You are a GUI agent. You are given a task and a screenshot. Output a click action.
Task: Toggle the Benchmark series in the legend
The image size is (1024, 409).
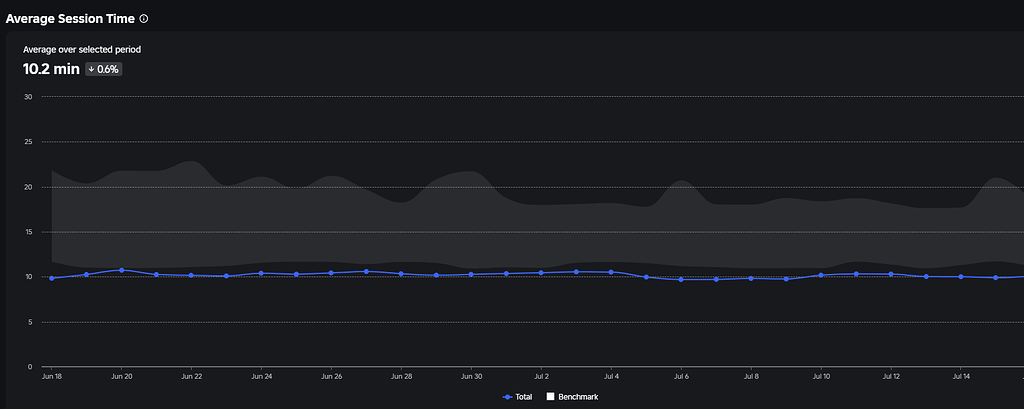[x=572, y=397]
